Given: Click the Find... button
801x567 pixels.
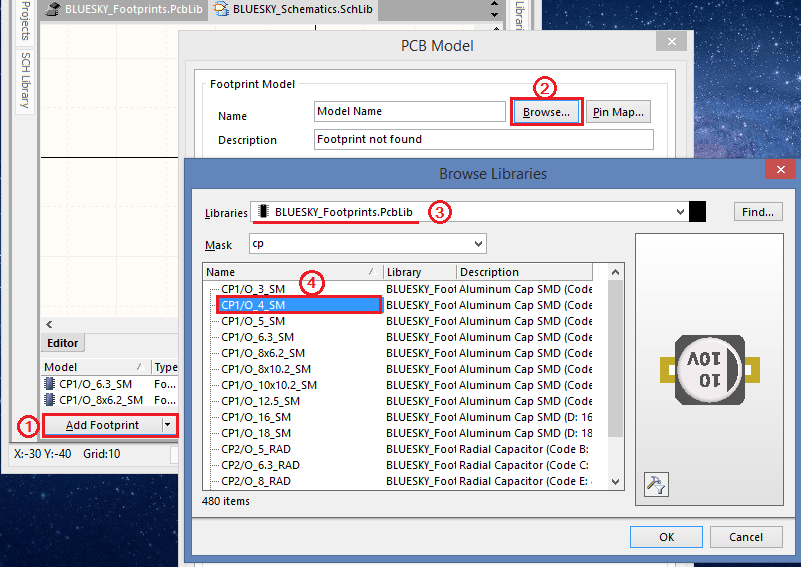Looking at the screenshot, I should coord(758,211).
